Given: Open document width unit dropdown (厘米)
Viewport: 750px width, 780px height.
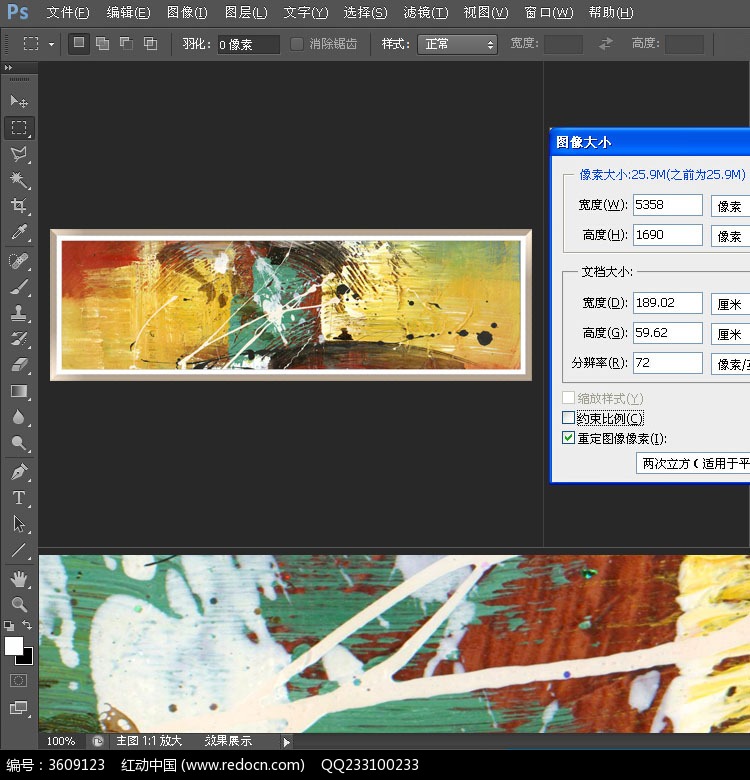Looking at the screenshot, I should [730, 303].
